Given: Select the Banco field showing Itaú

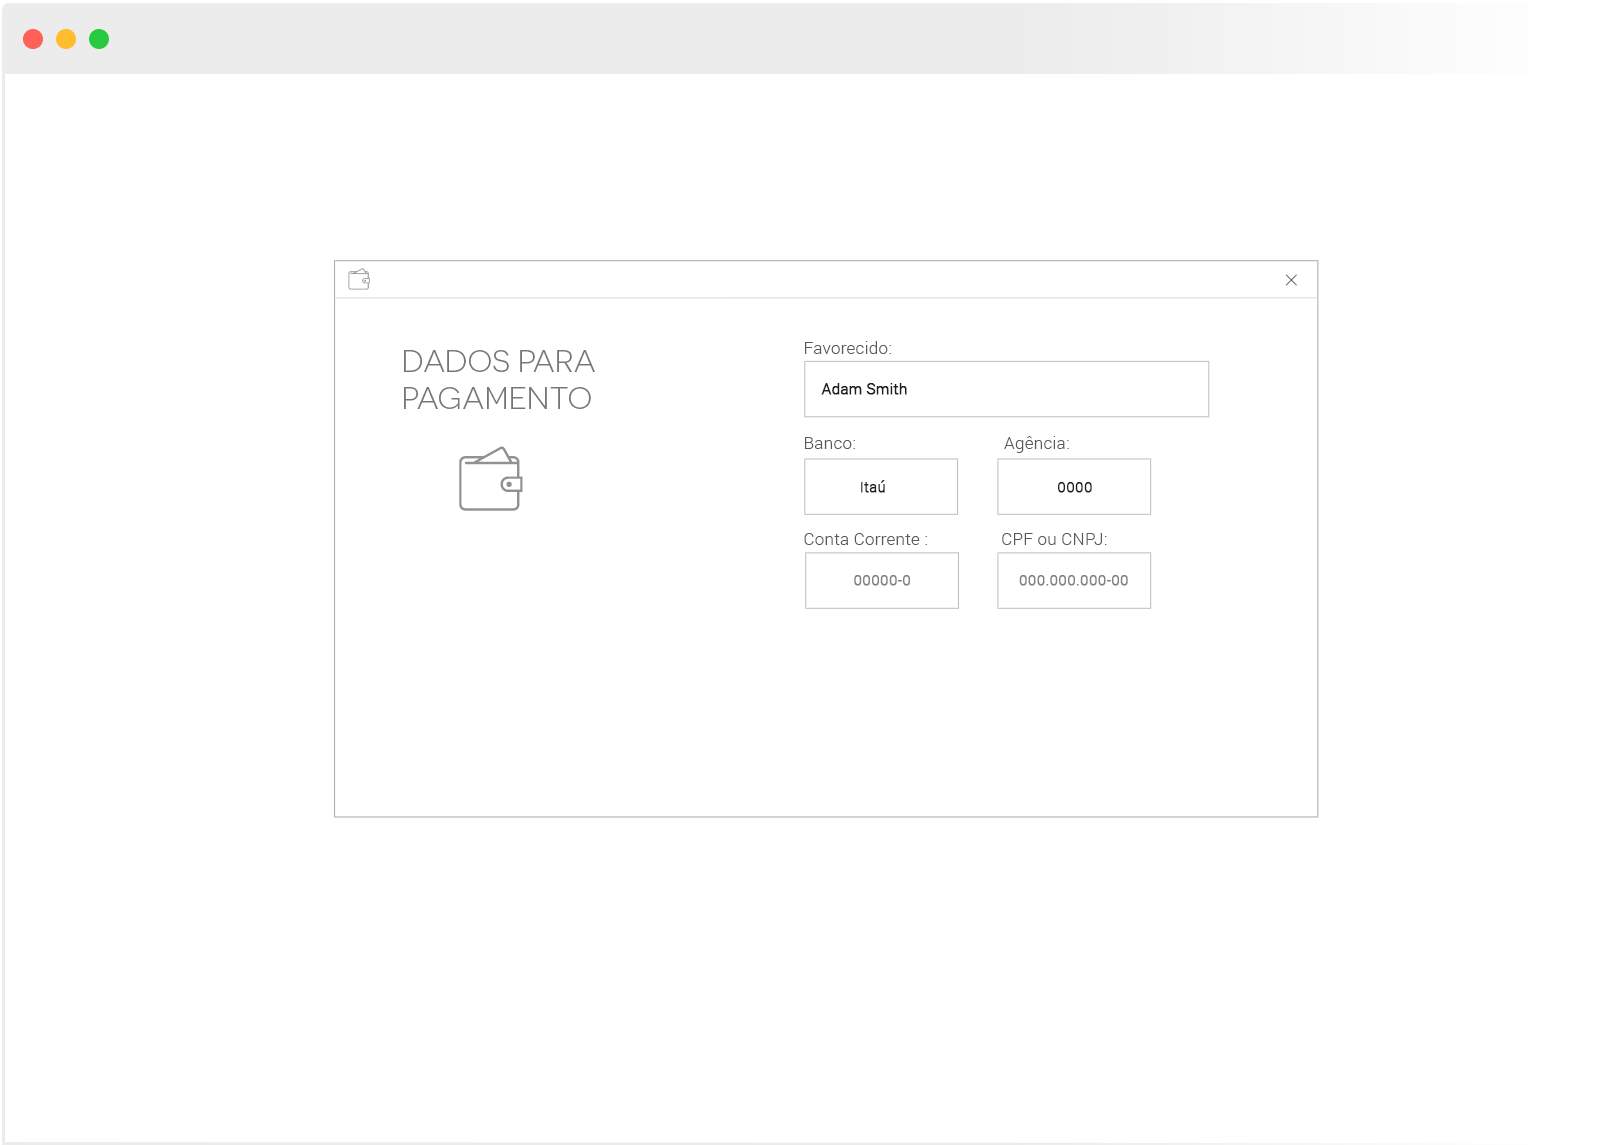Looking at the screenshot, I should [x=881, y=487].
